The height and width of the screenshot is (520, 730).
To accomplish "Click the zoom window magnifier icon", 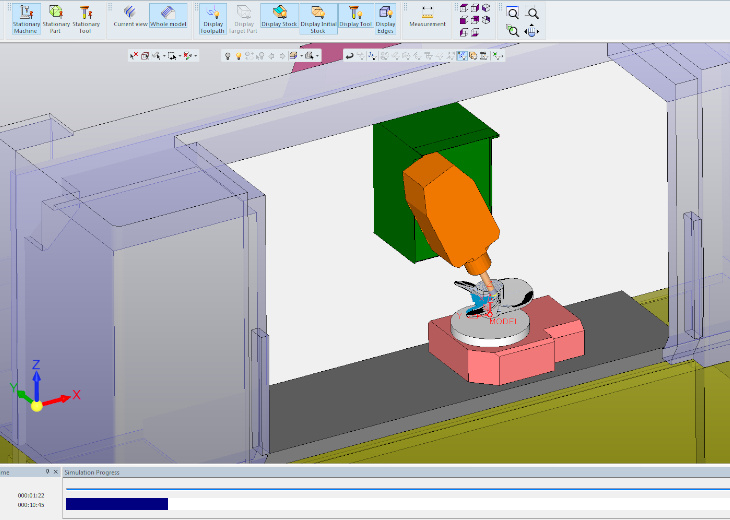I will [512, 13].
